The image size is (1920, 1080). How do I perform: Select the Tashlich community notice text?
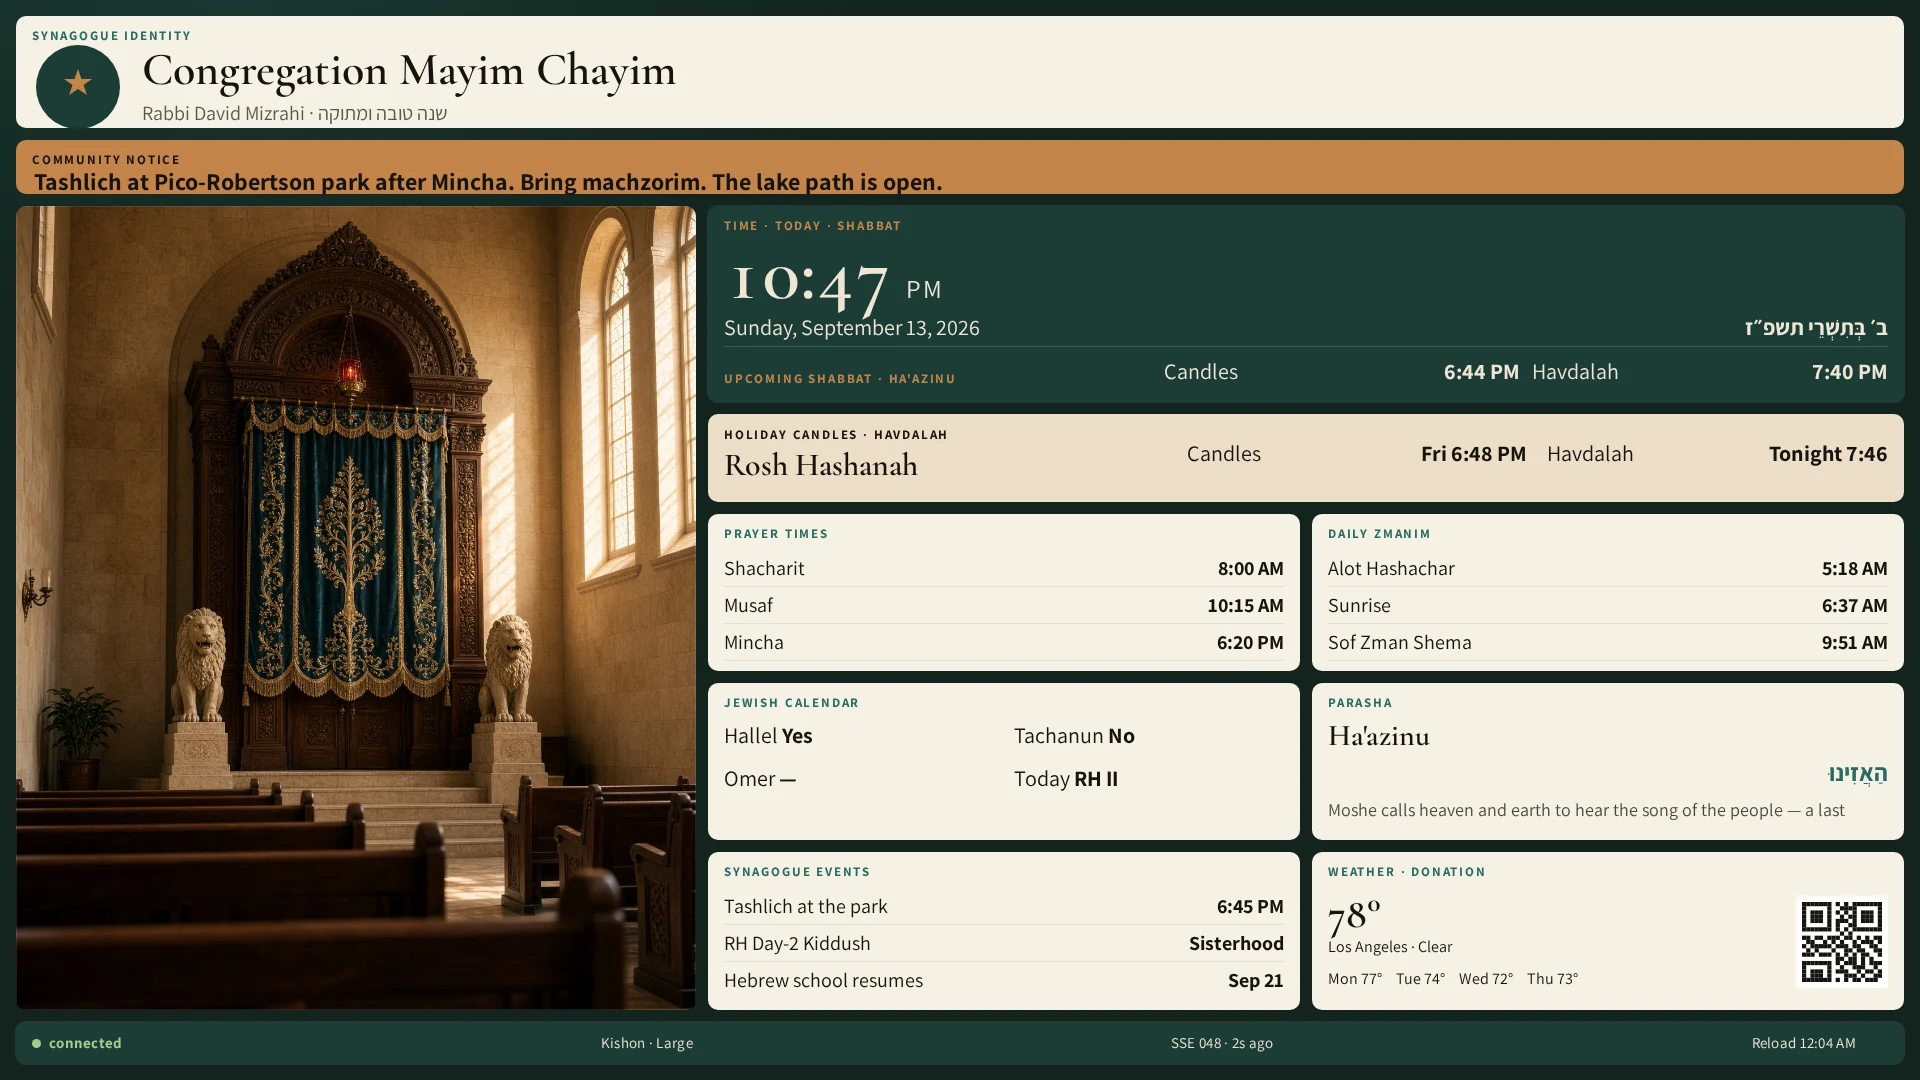coord(488,182)
